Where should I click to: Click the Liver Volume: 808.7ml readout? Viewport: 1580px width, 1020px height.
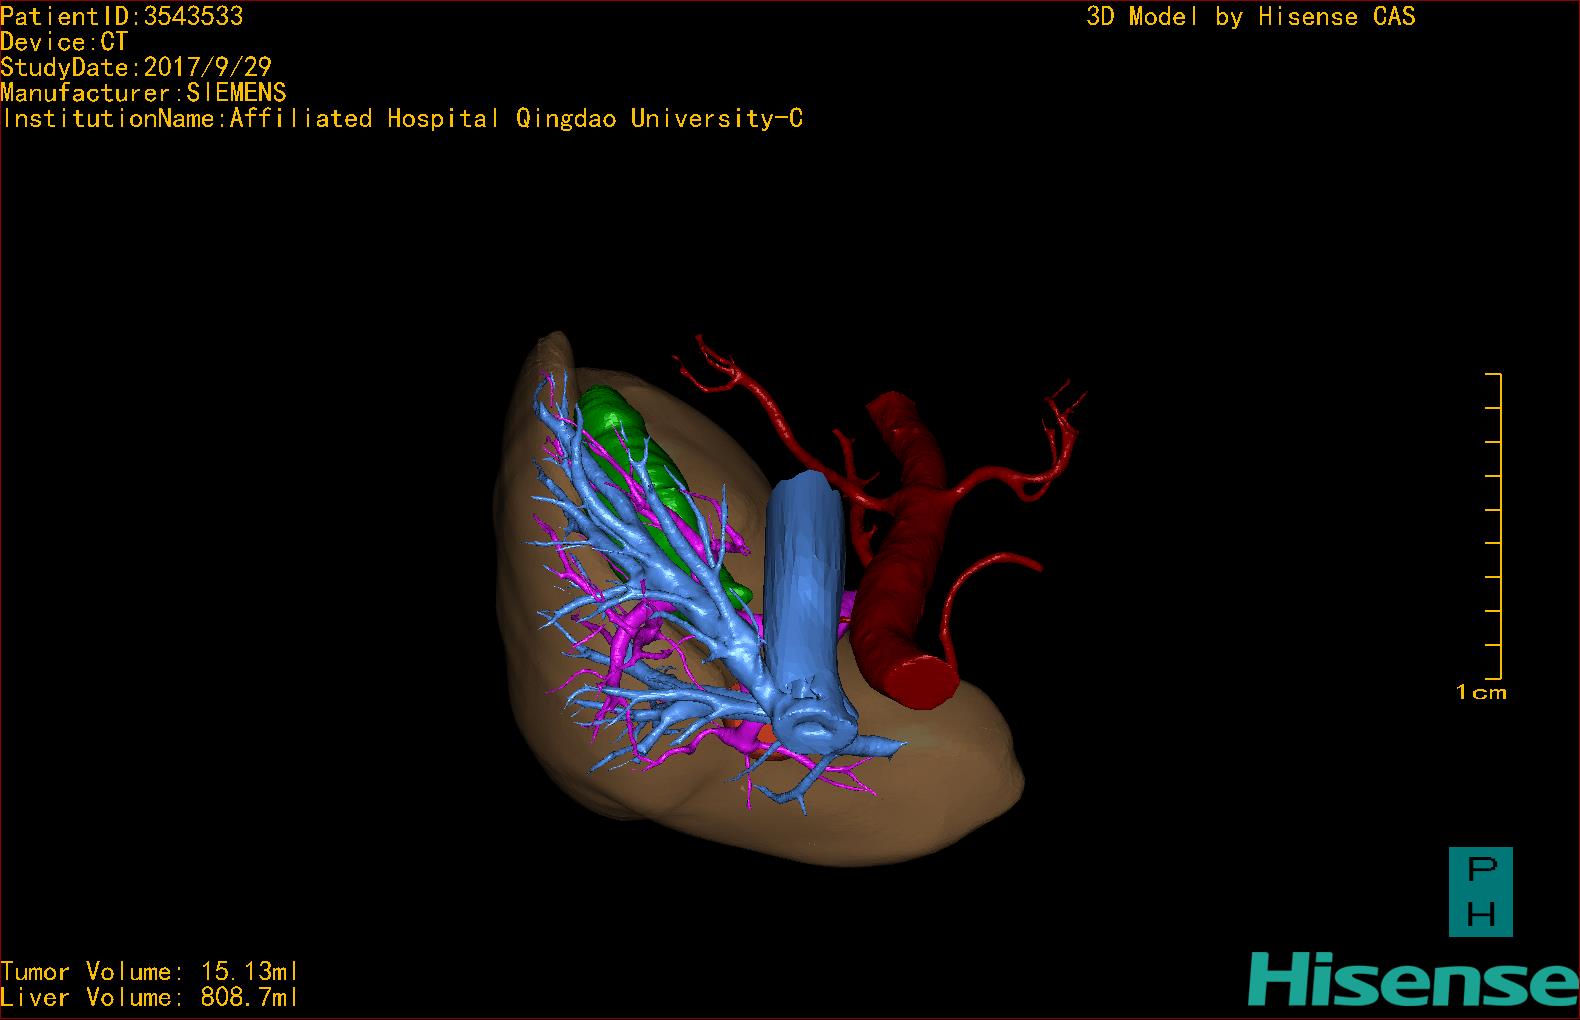tap(150, 997)
